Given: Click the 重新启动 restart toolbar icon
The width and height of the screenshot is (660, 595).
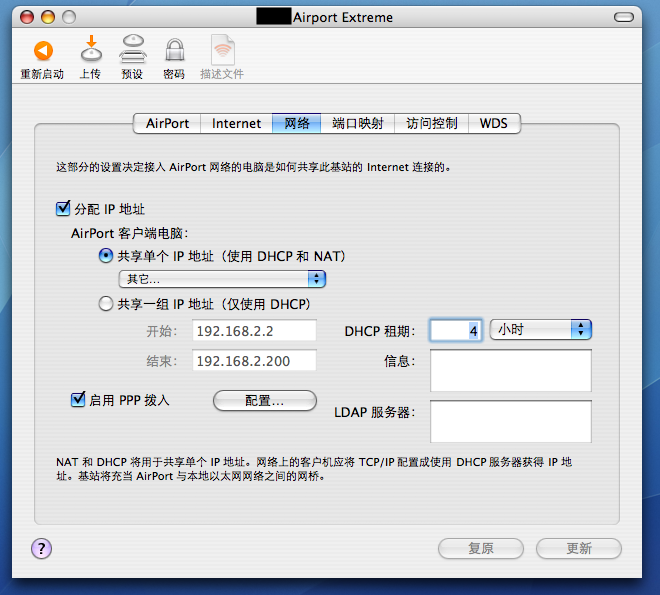Looking at the screenshot, I should pyautogui.click(x=43, y=51).
